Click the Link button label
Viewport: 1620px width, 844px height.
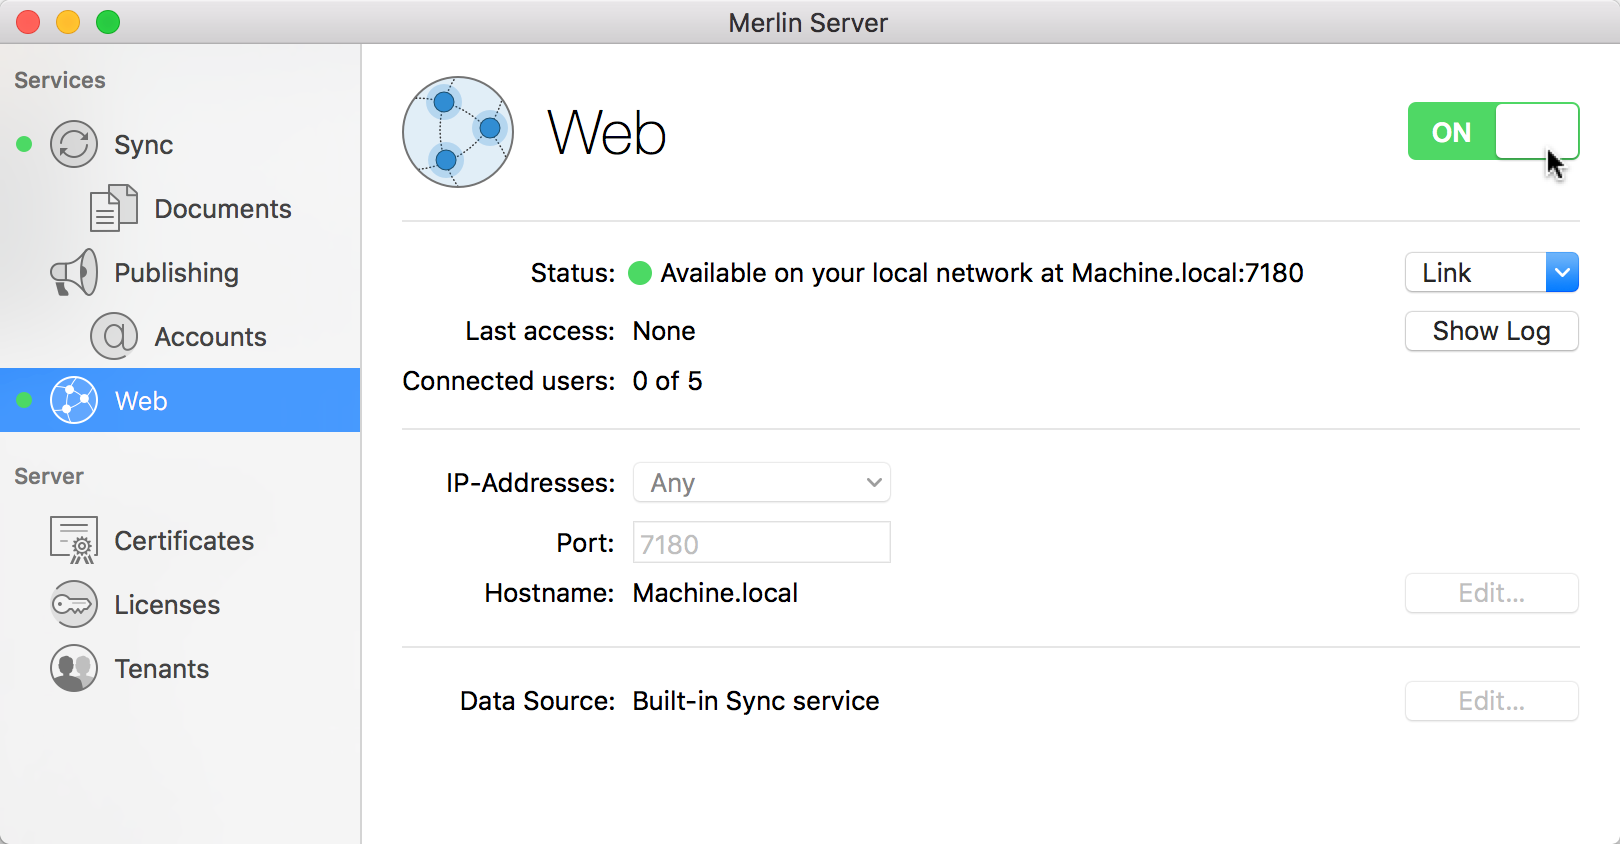1446,273
